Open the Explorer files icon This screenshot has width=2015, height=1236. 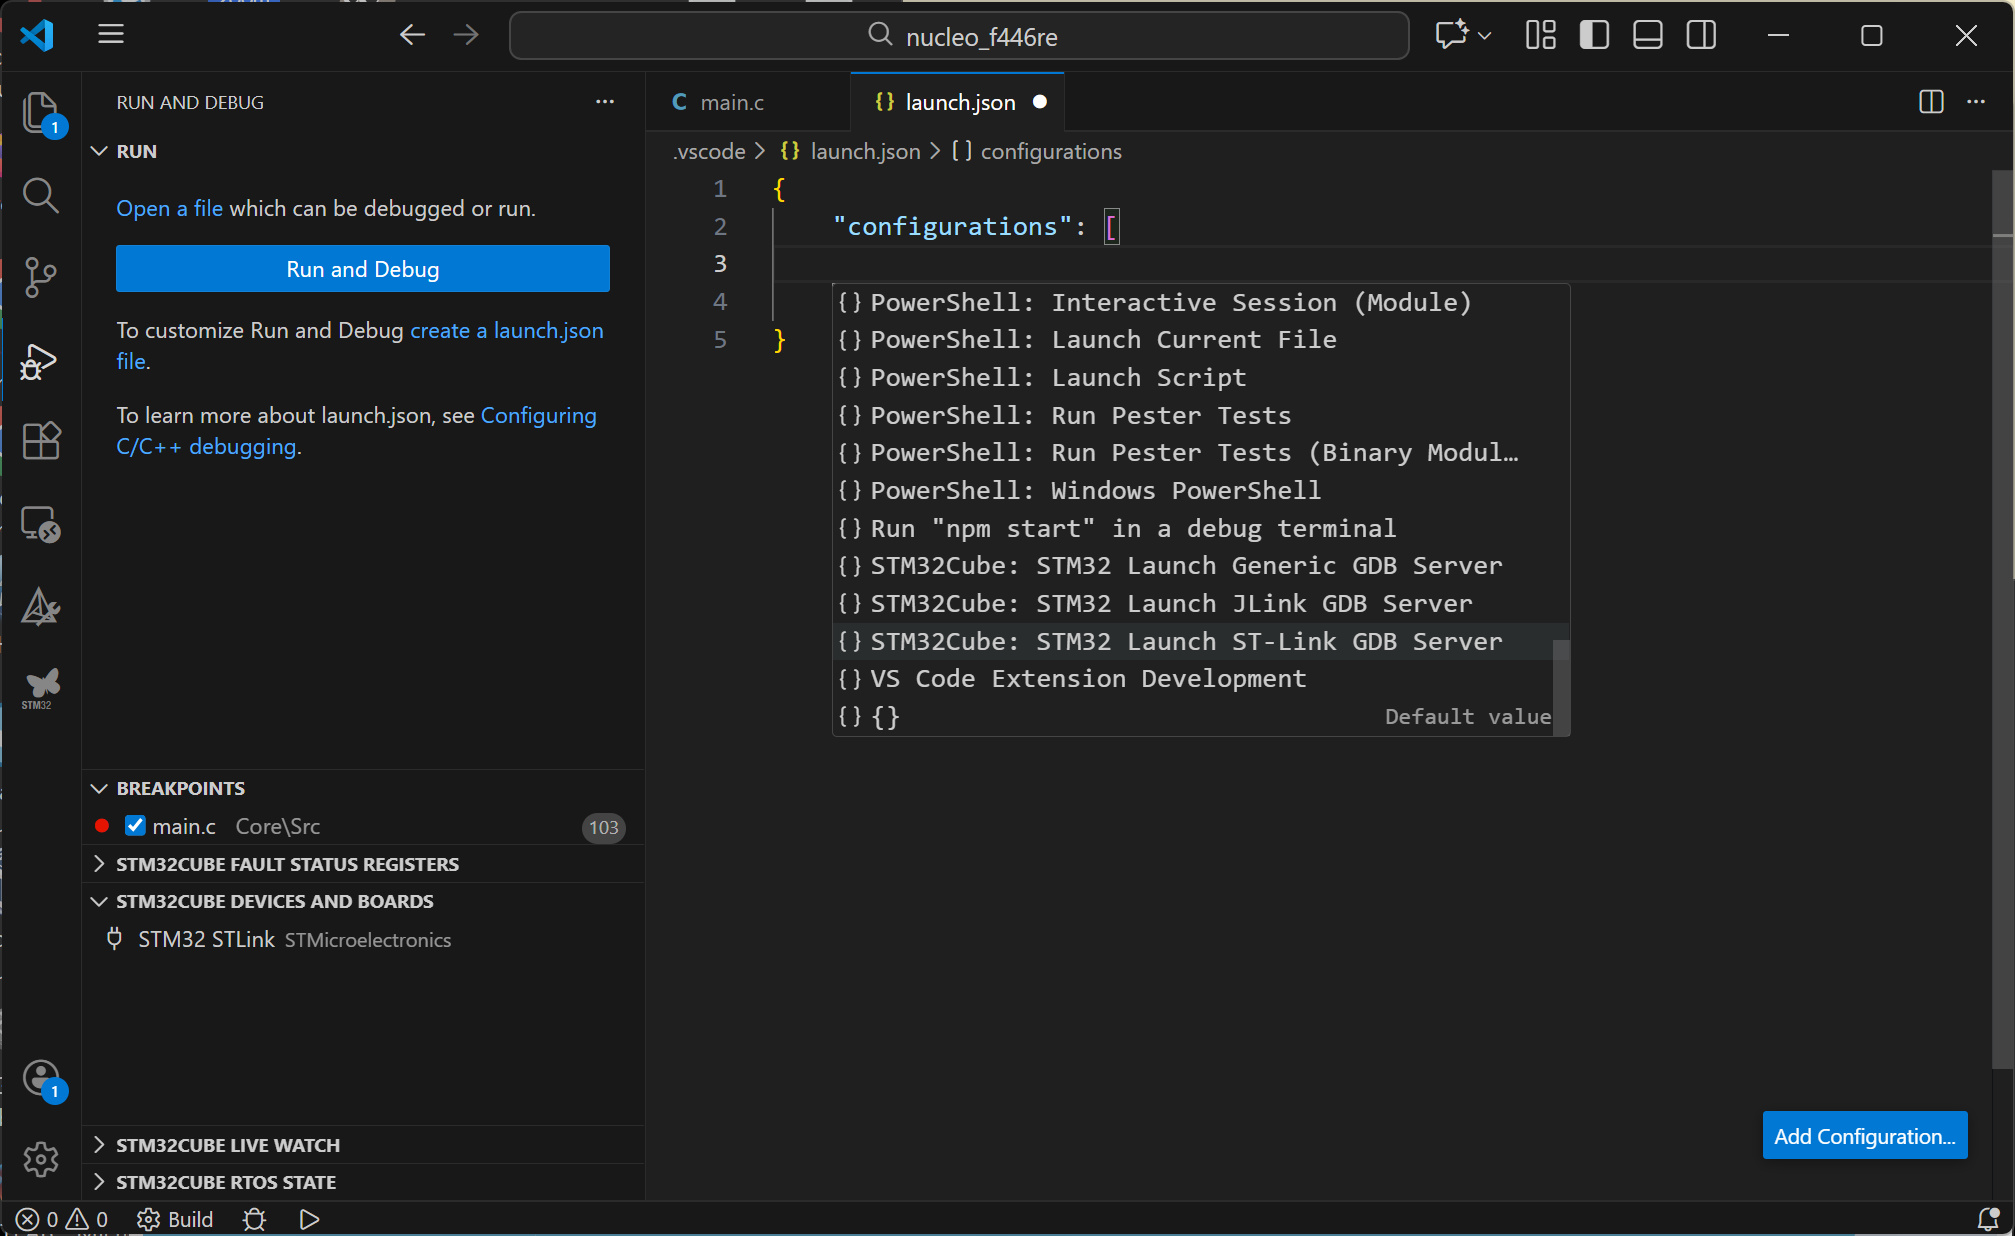coord(40,112)
